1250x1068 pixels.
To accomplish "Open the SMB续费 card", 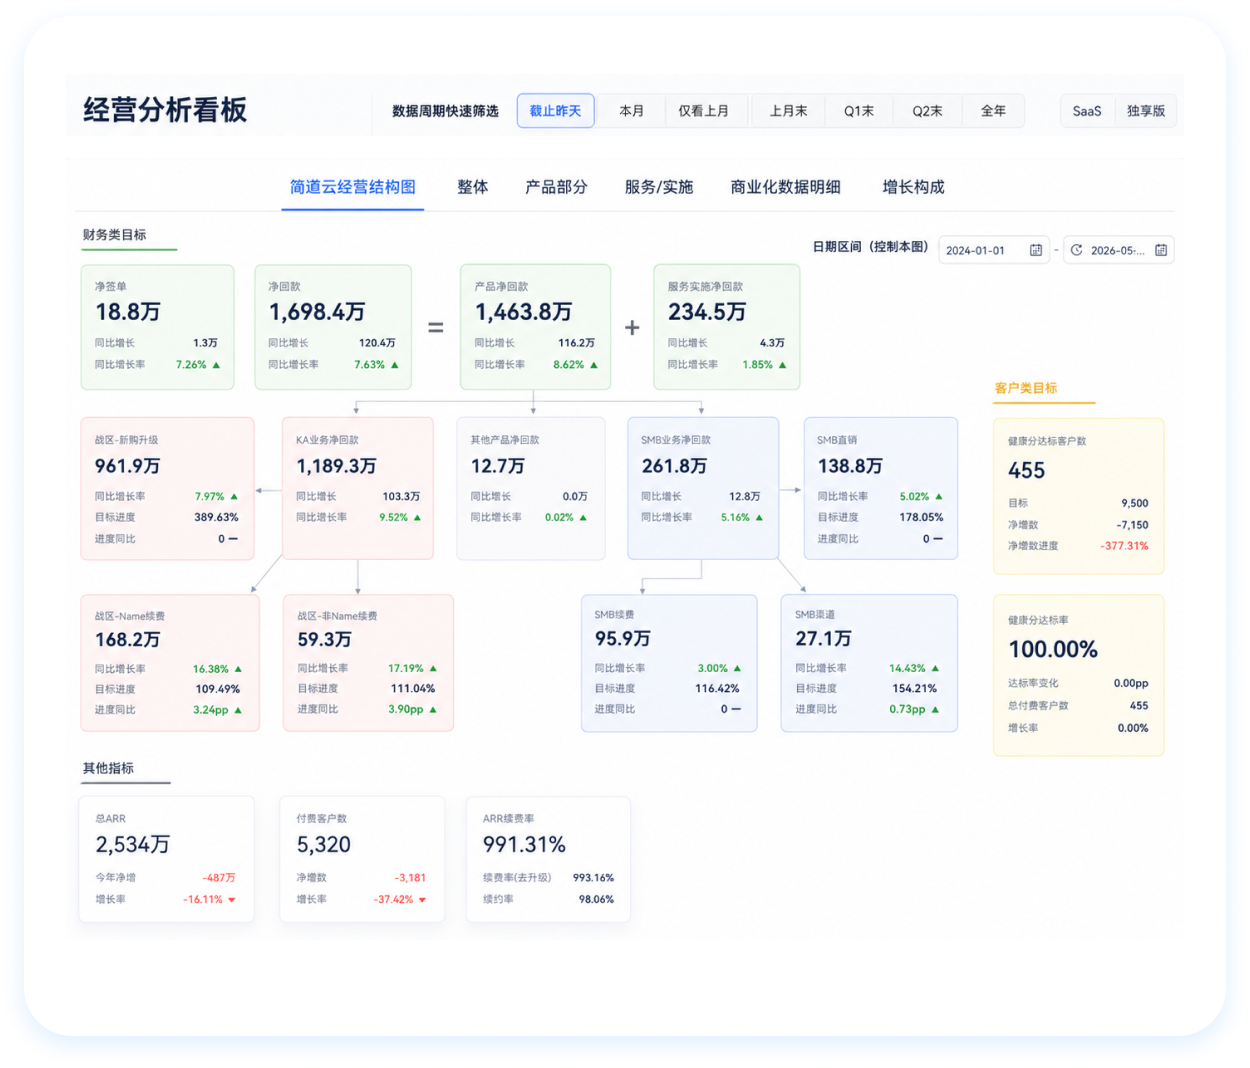I will coord(669,663).
